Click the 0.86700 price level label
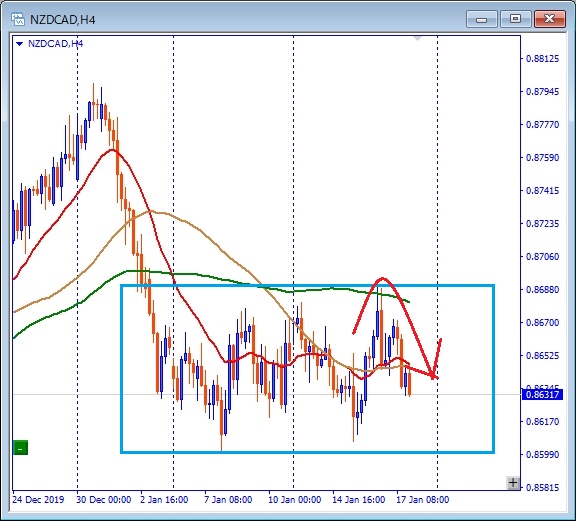 (x=543, y=323)
